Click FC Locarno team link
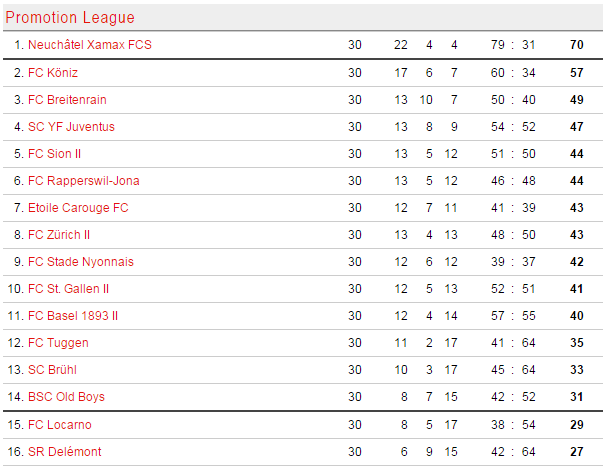The height and width of the screenshot is (471, 611). (x=60, y=425)
